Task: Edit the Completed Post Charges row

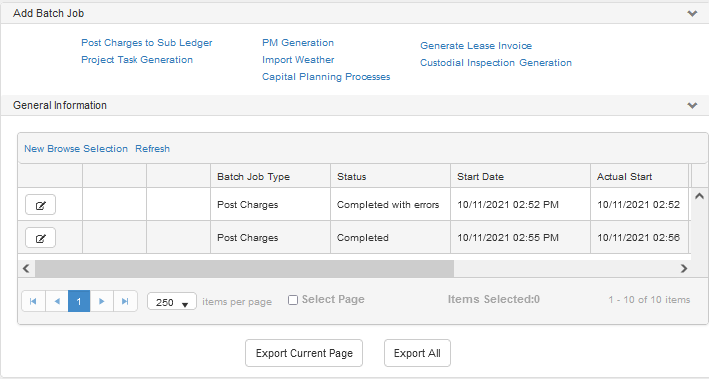Action: coord(40,238)
